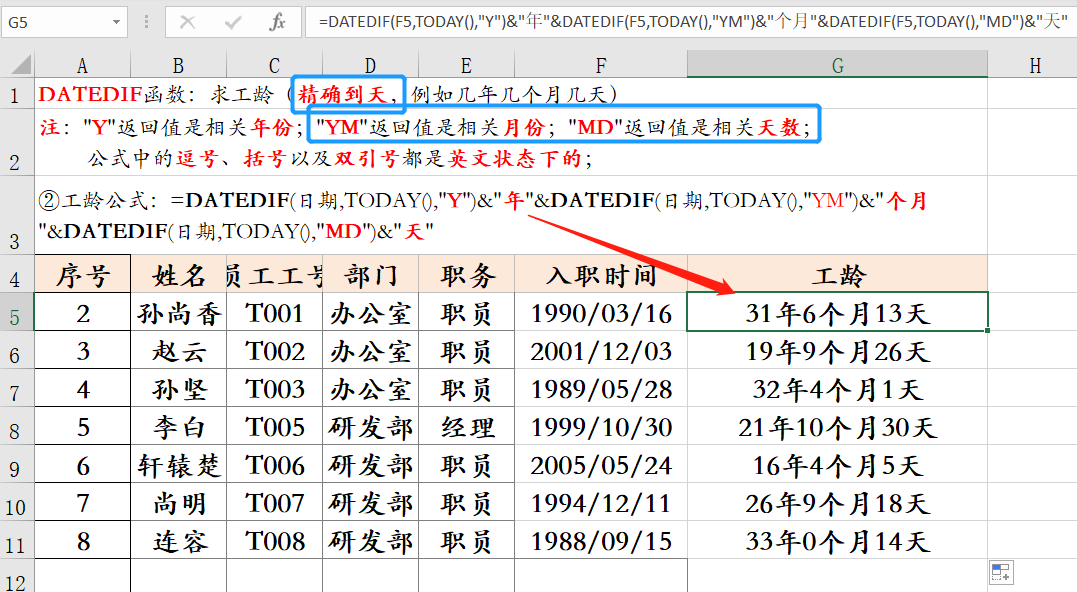
Task: Select column A header
Action: (82, 65)
